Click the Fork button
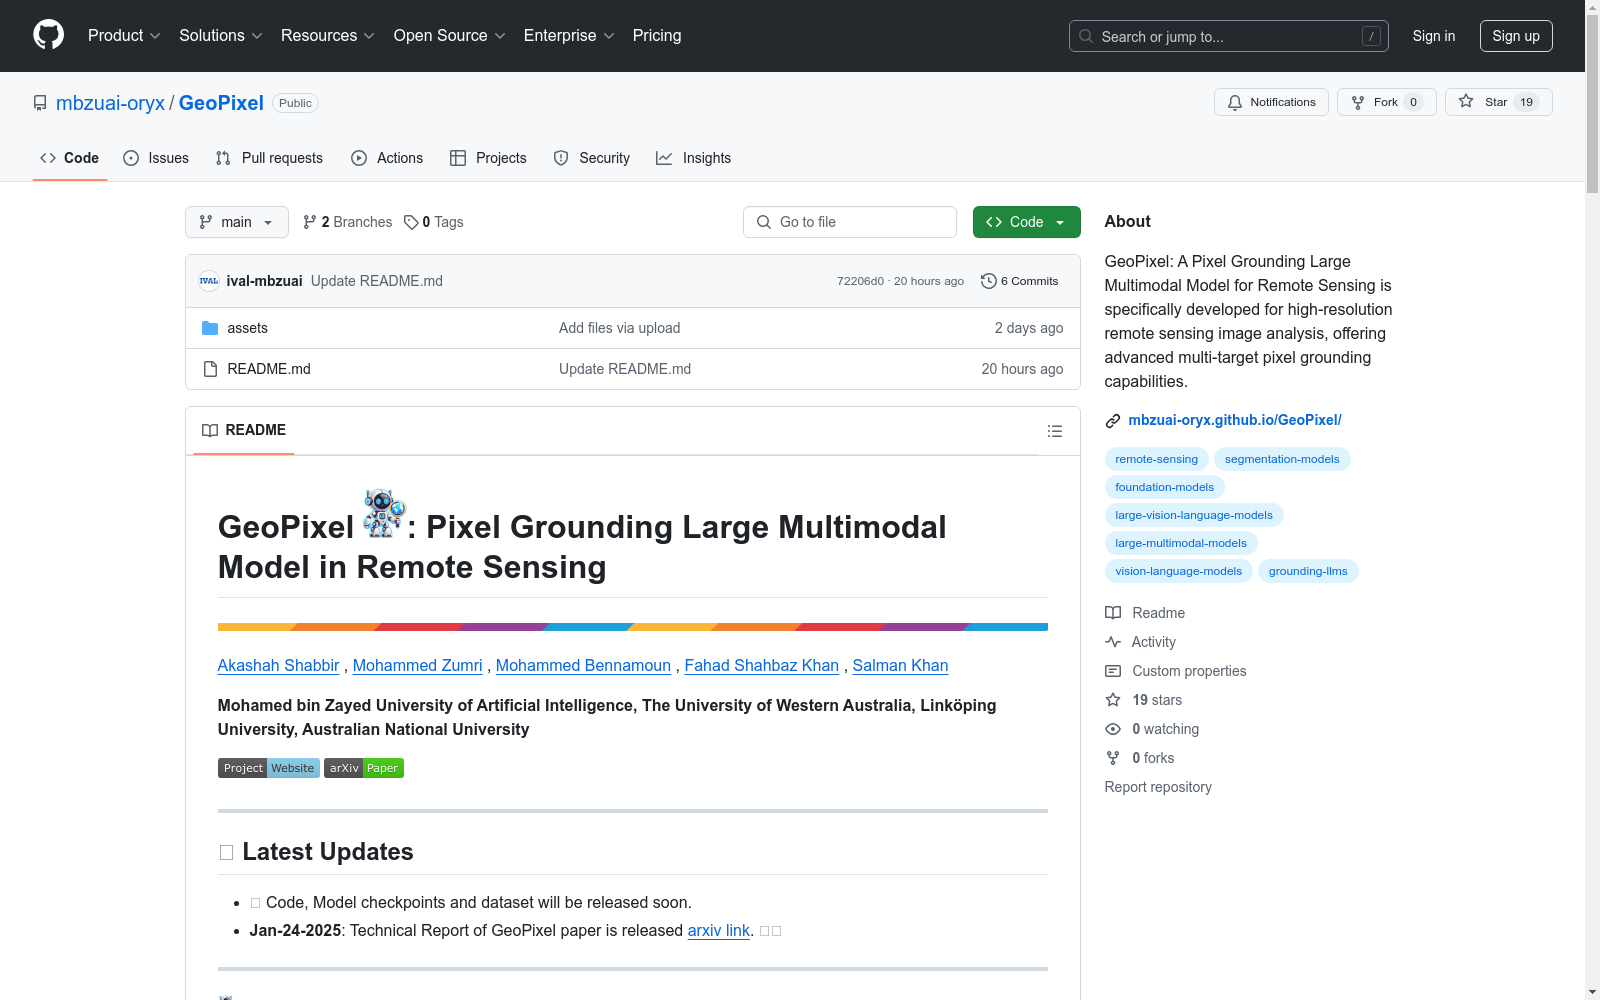The width and height of the screenshot is (1600, 1000). (1386, 102)
